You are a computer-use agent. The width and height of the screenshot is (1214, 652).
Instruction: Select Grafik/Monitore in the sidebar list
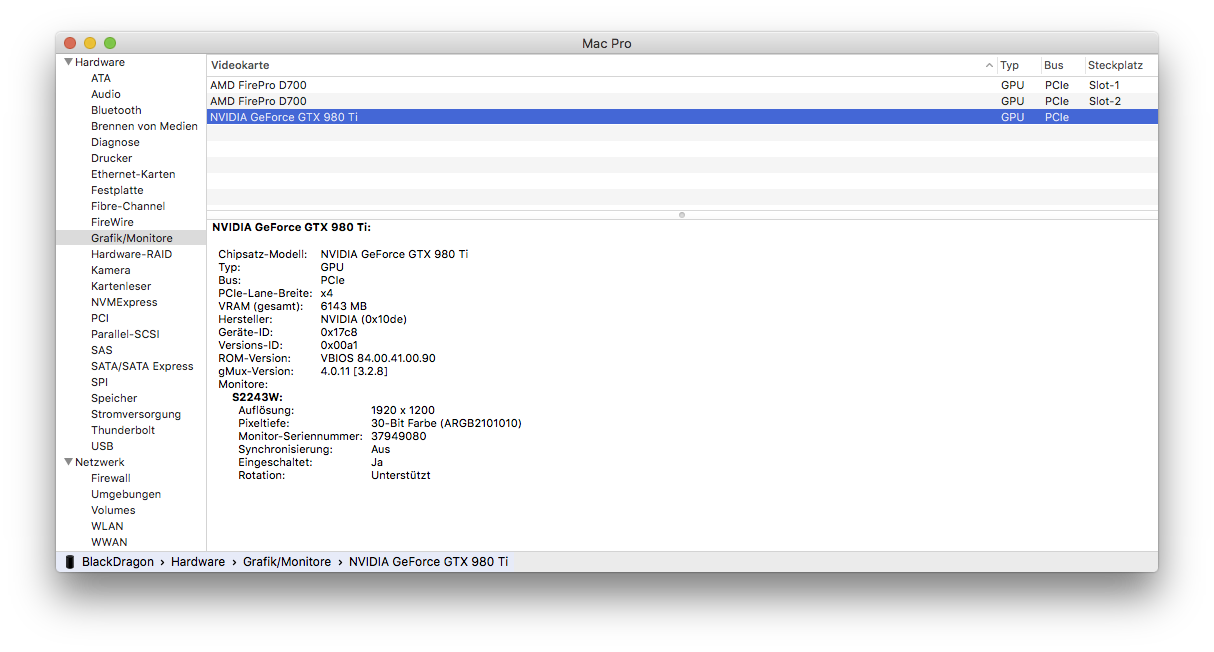131,238
